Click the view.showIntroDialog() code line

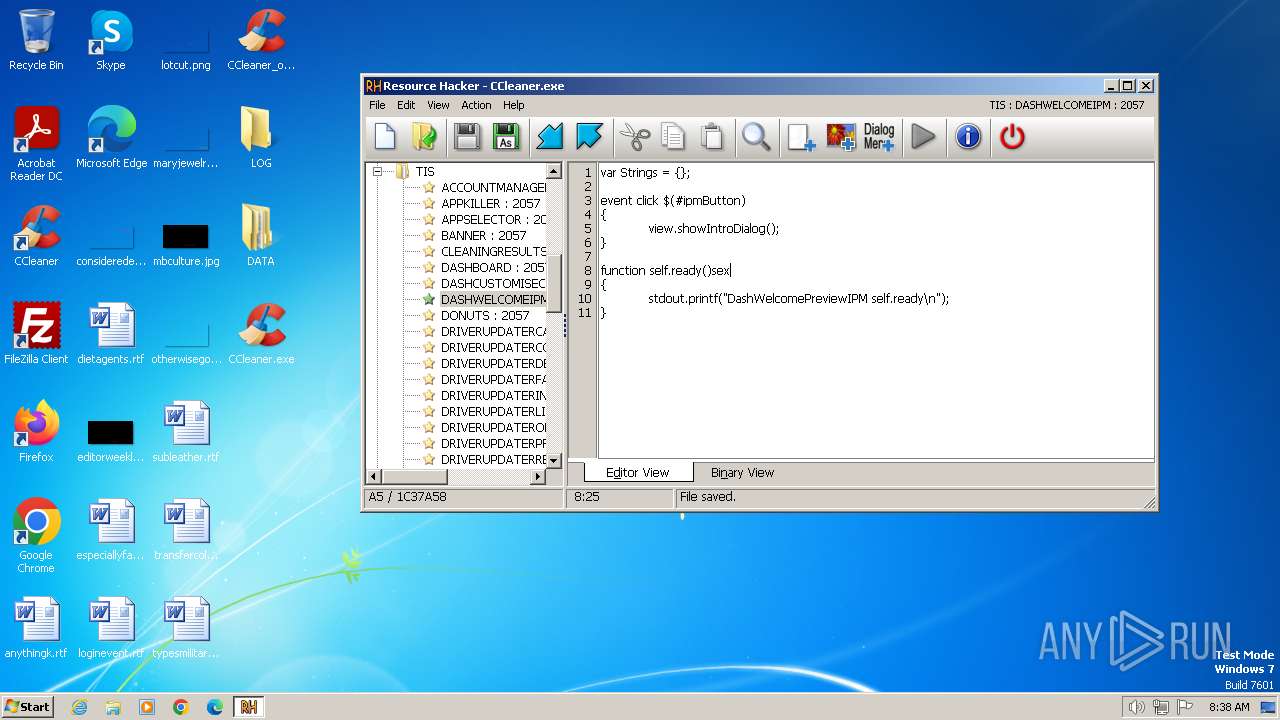pos(713,228)
